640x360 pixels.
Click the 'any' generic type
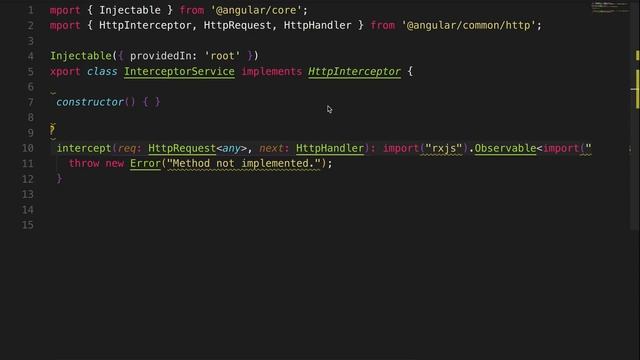click(231, 148)
